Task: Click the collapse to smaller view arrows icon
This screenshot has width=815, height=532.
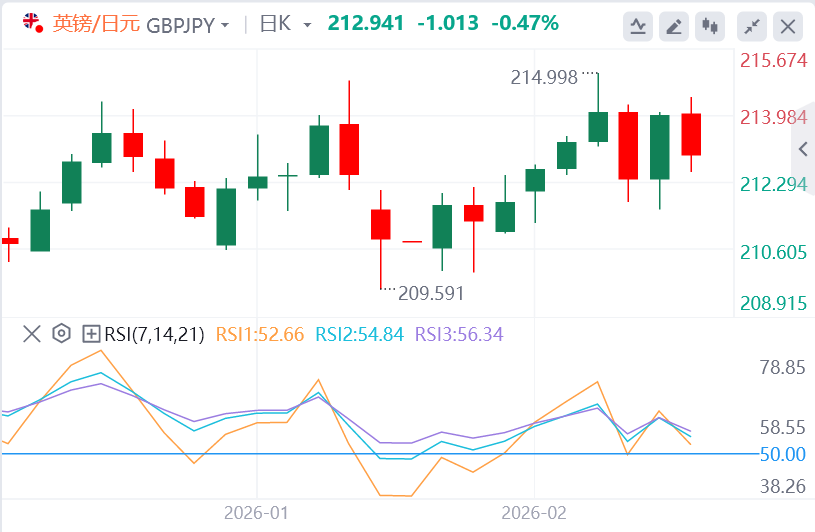Action: tap(752, 26)
